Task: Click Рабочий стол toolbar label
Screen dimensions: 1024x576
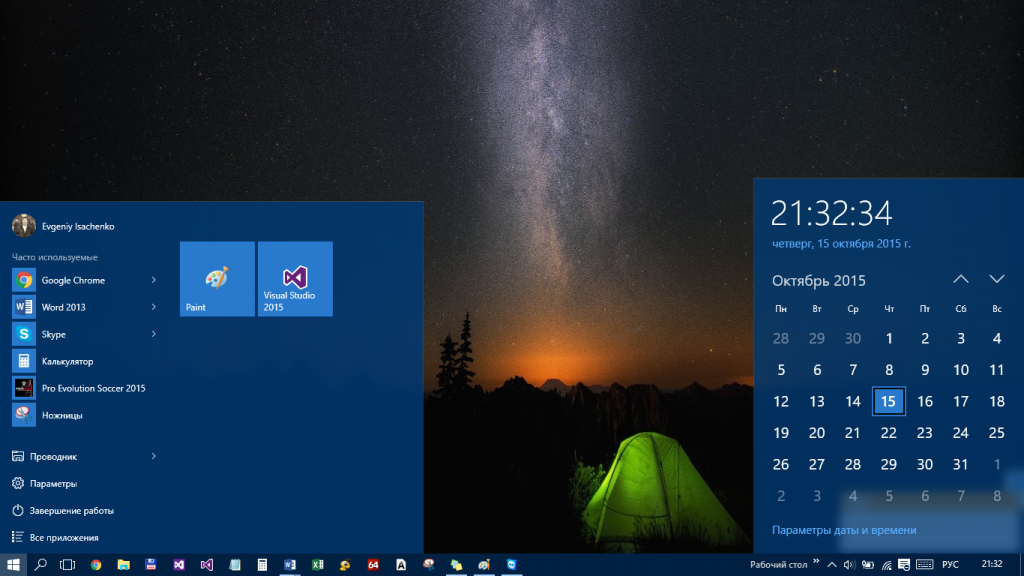Action: pos(778,564)
